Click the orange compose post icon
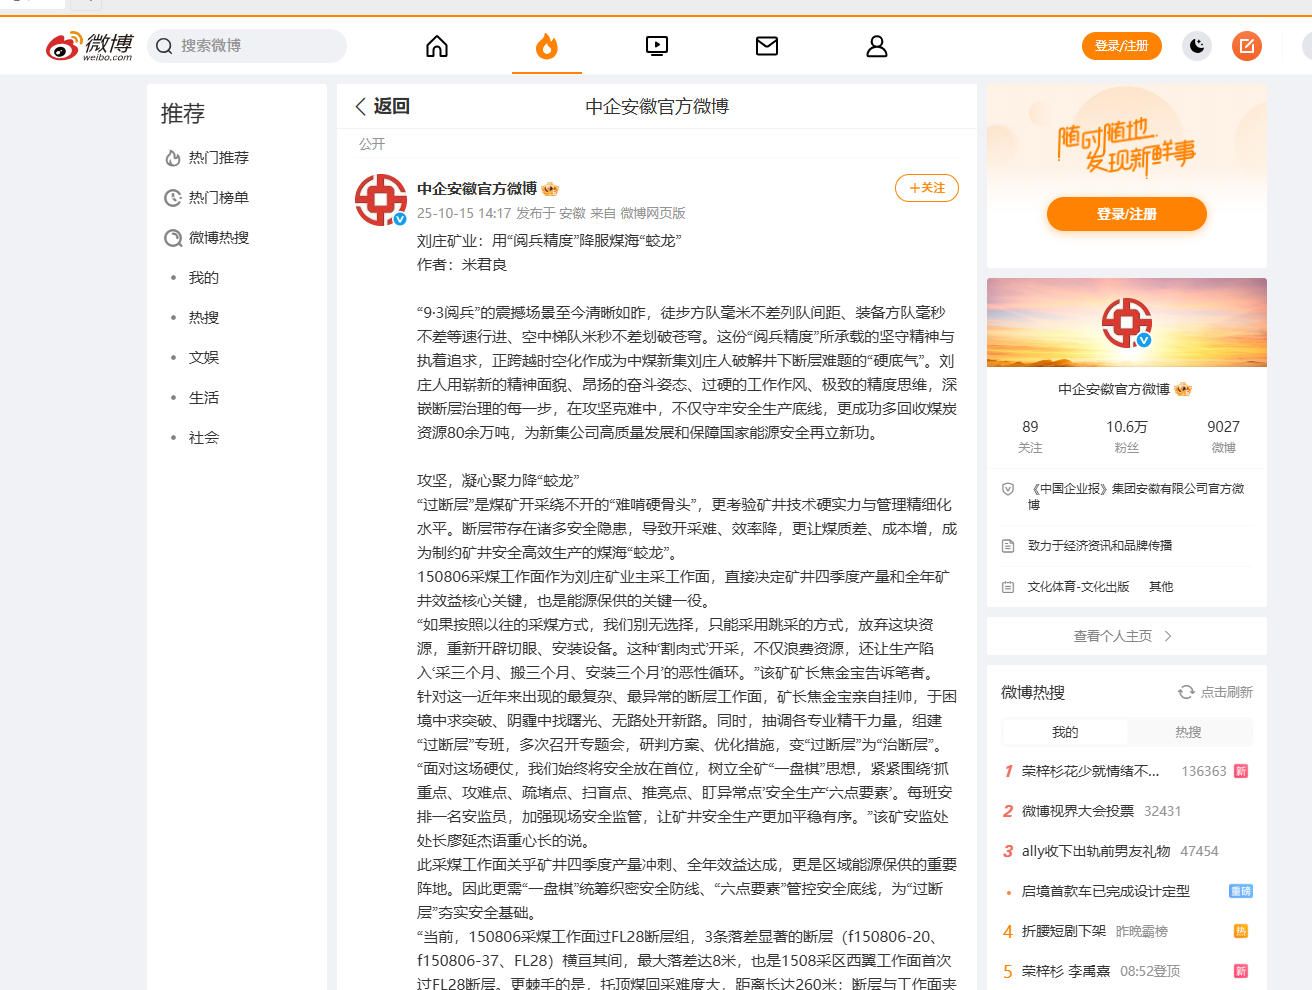Viewport: 1312px width, 990px height. tap(1246, 46)
